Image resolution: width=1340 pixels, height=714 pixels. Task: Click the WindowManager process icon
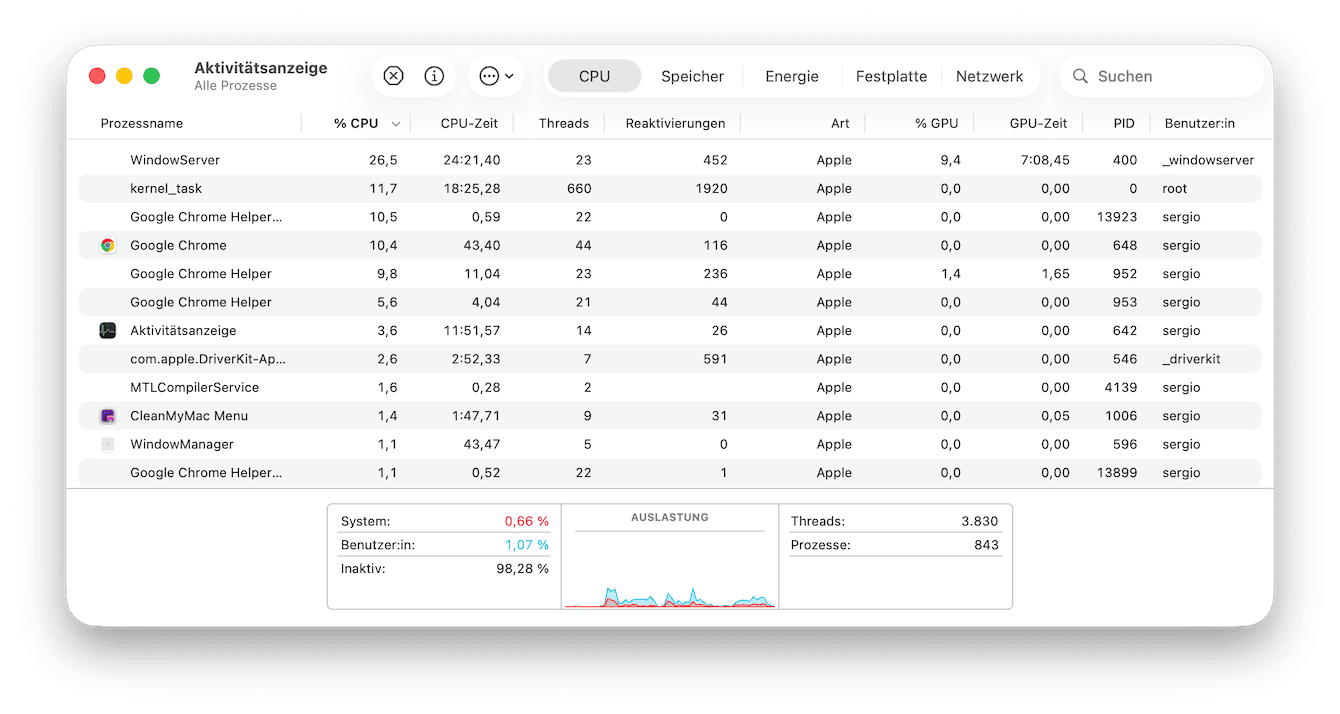(x=108, y=444)
